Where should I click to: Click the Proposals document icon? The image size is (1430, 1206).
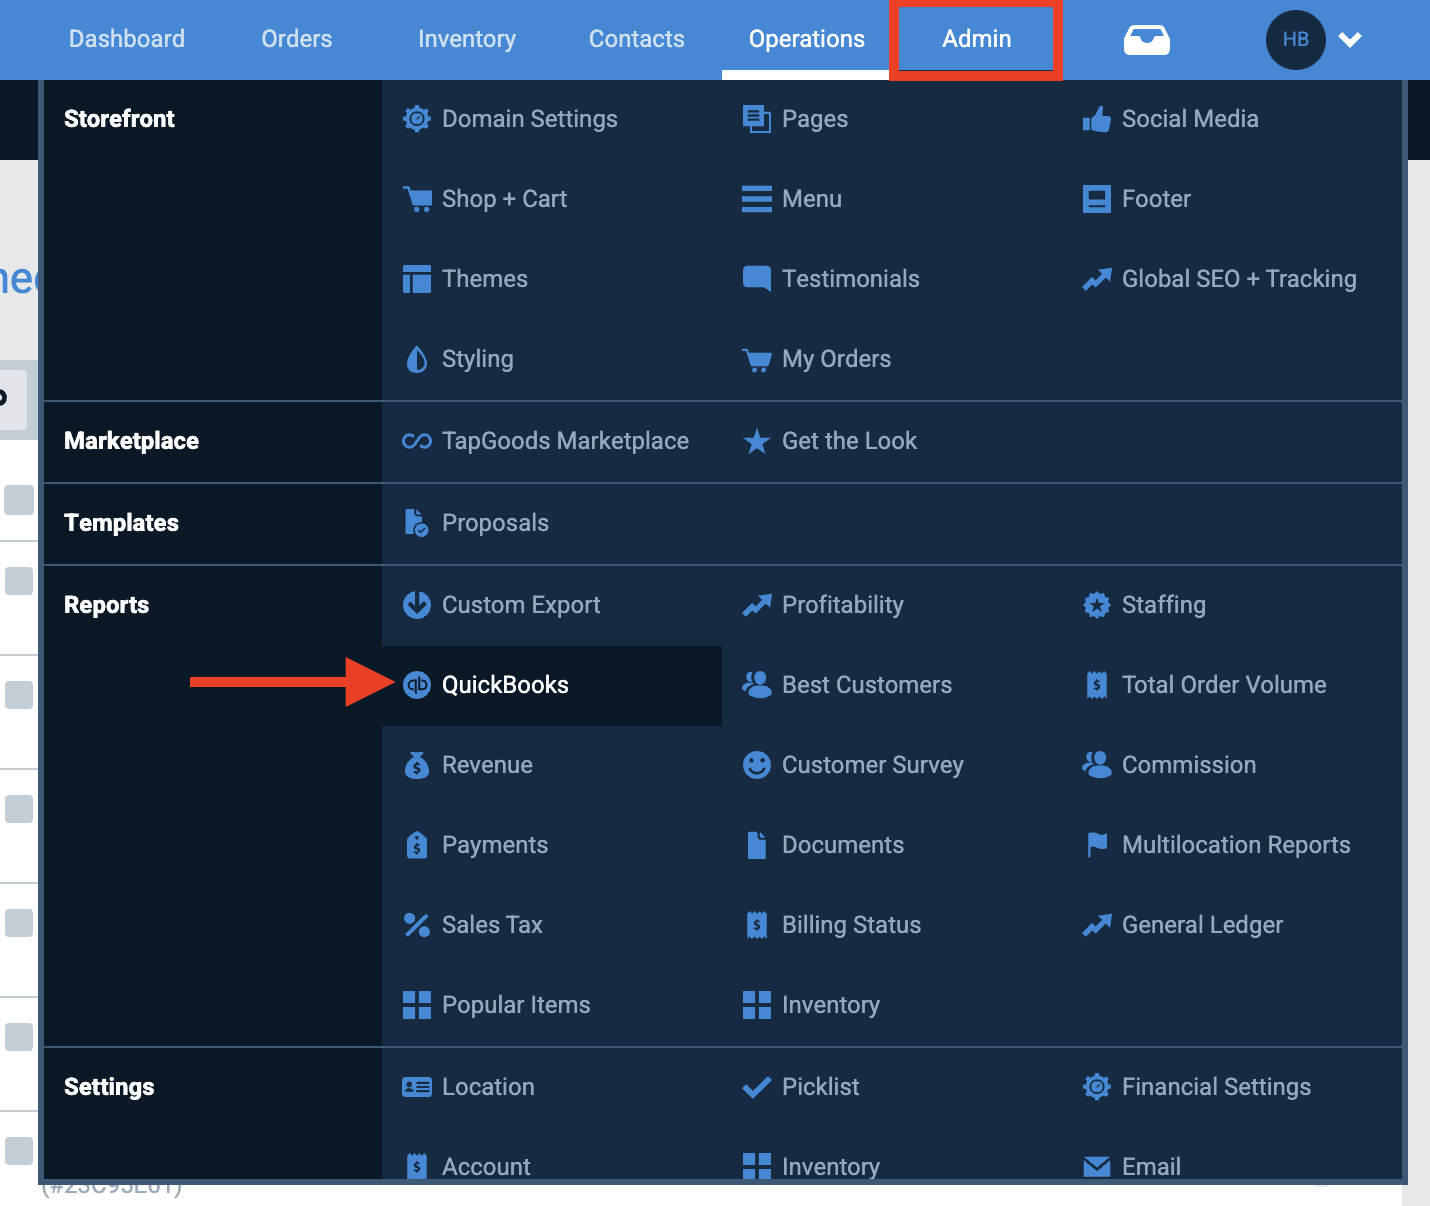point(417,523)
